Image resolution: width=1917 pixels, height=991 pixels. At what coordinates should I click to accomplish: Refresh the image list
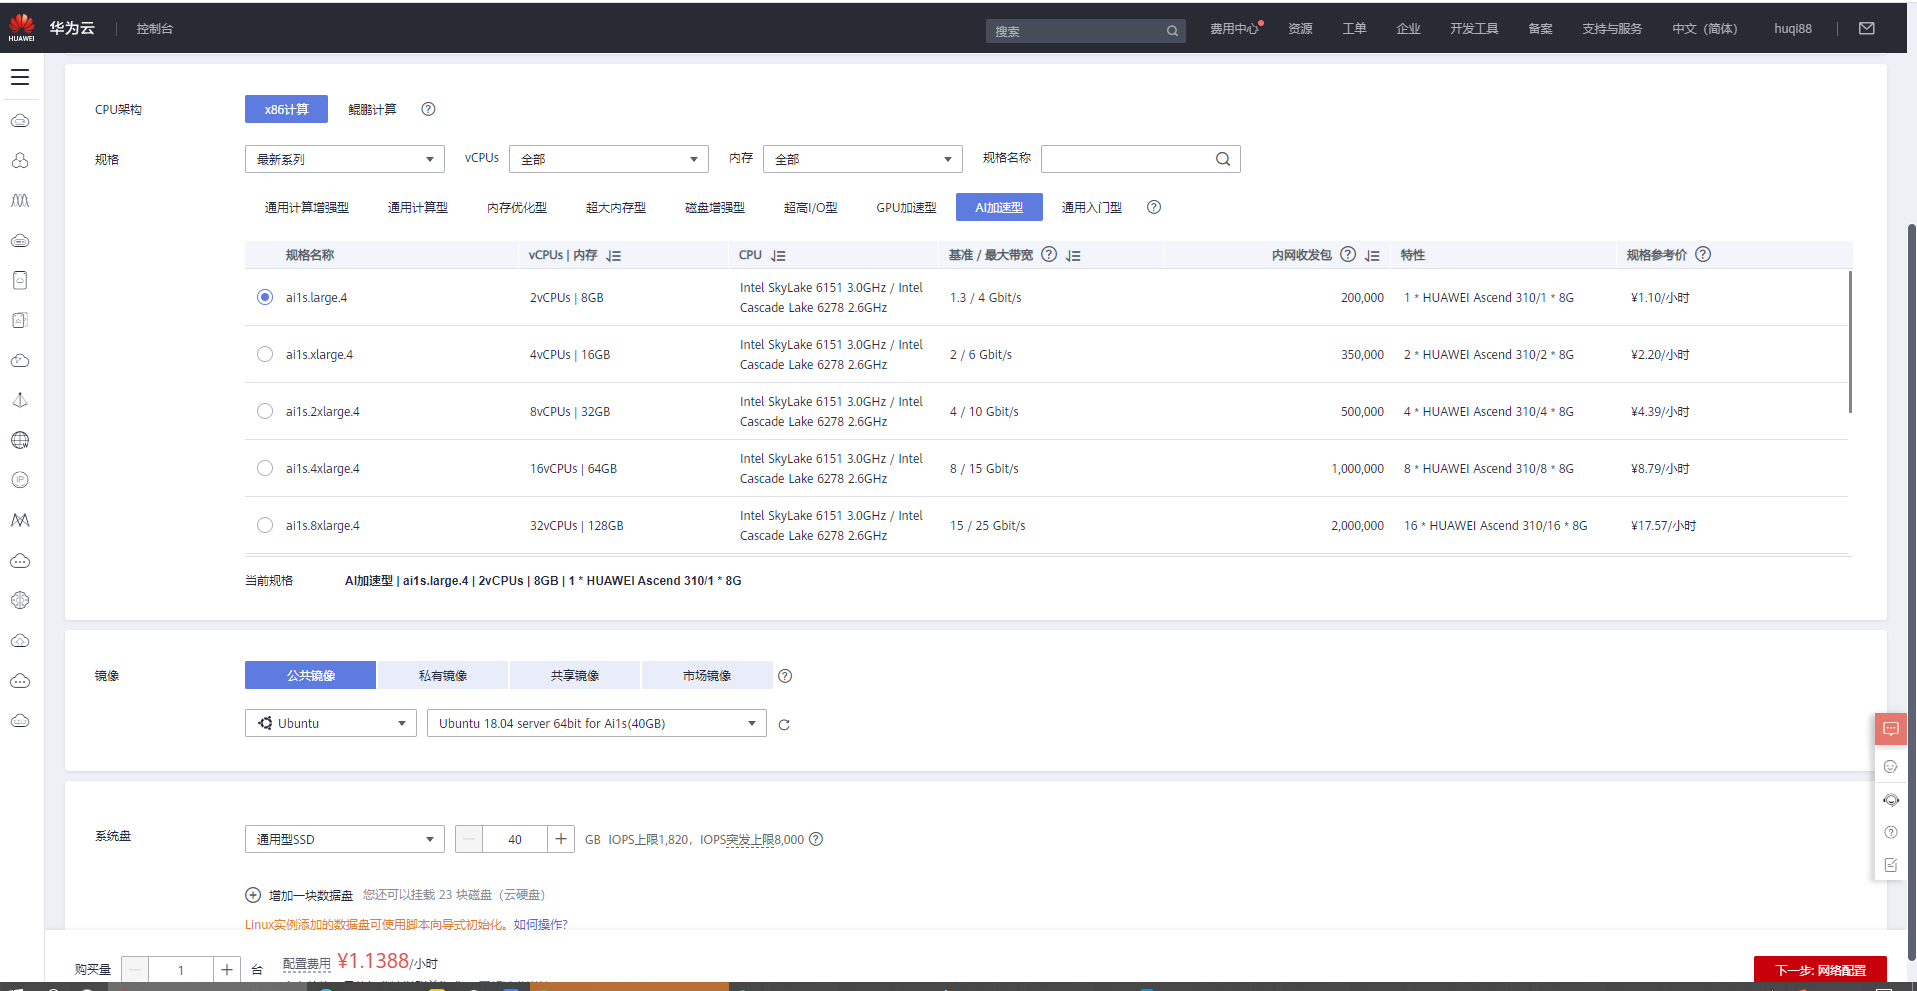pyautogui.click(x=784, y=725)
